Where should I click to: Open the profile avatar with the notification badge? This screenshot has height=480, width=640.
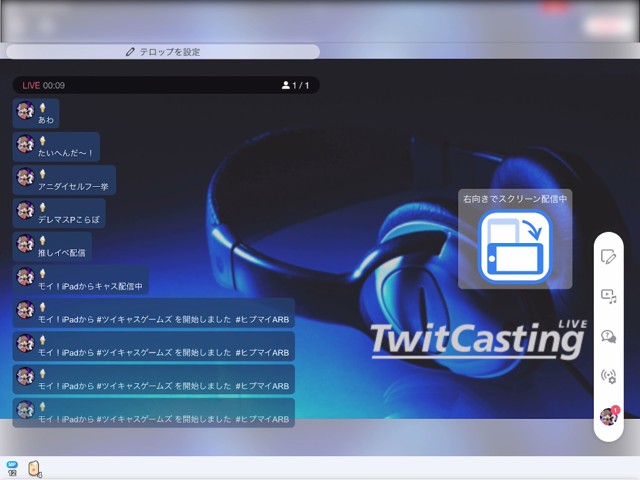click(x=609, y=416)
